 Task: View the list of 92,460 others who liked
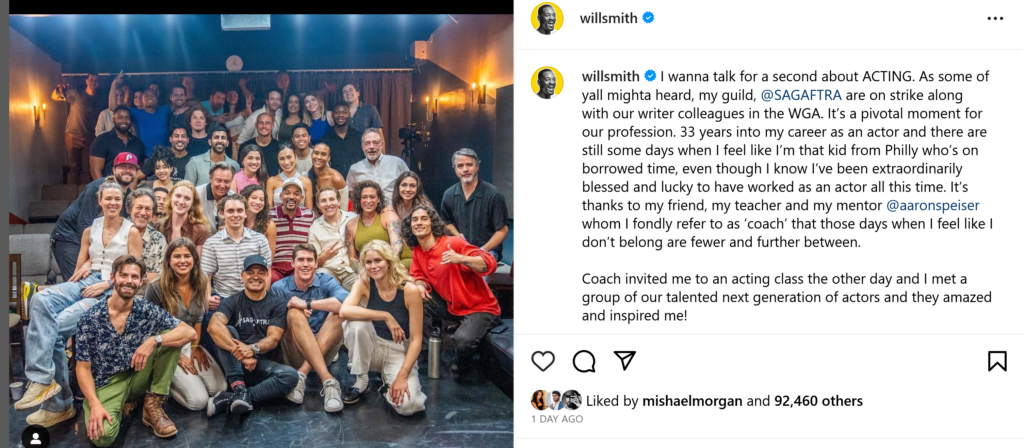pyautogui.click(x=815, y=401)
